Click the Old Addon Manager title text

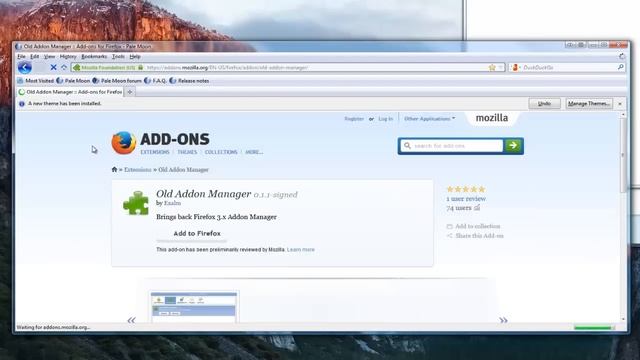[x=203, y=194]
